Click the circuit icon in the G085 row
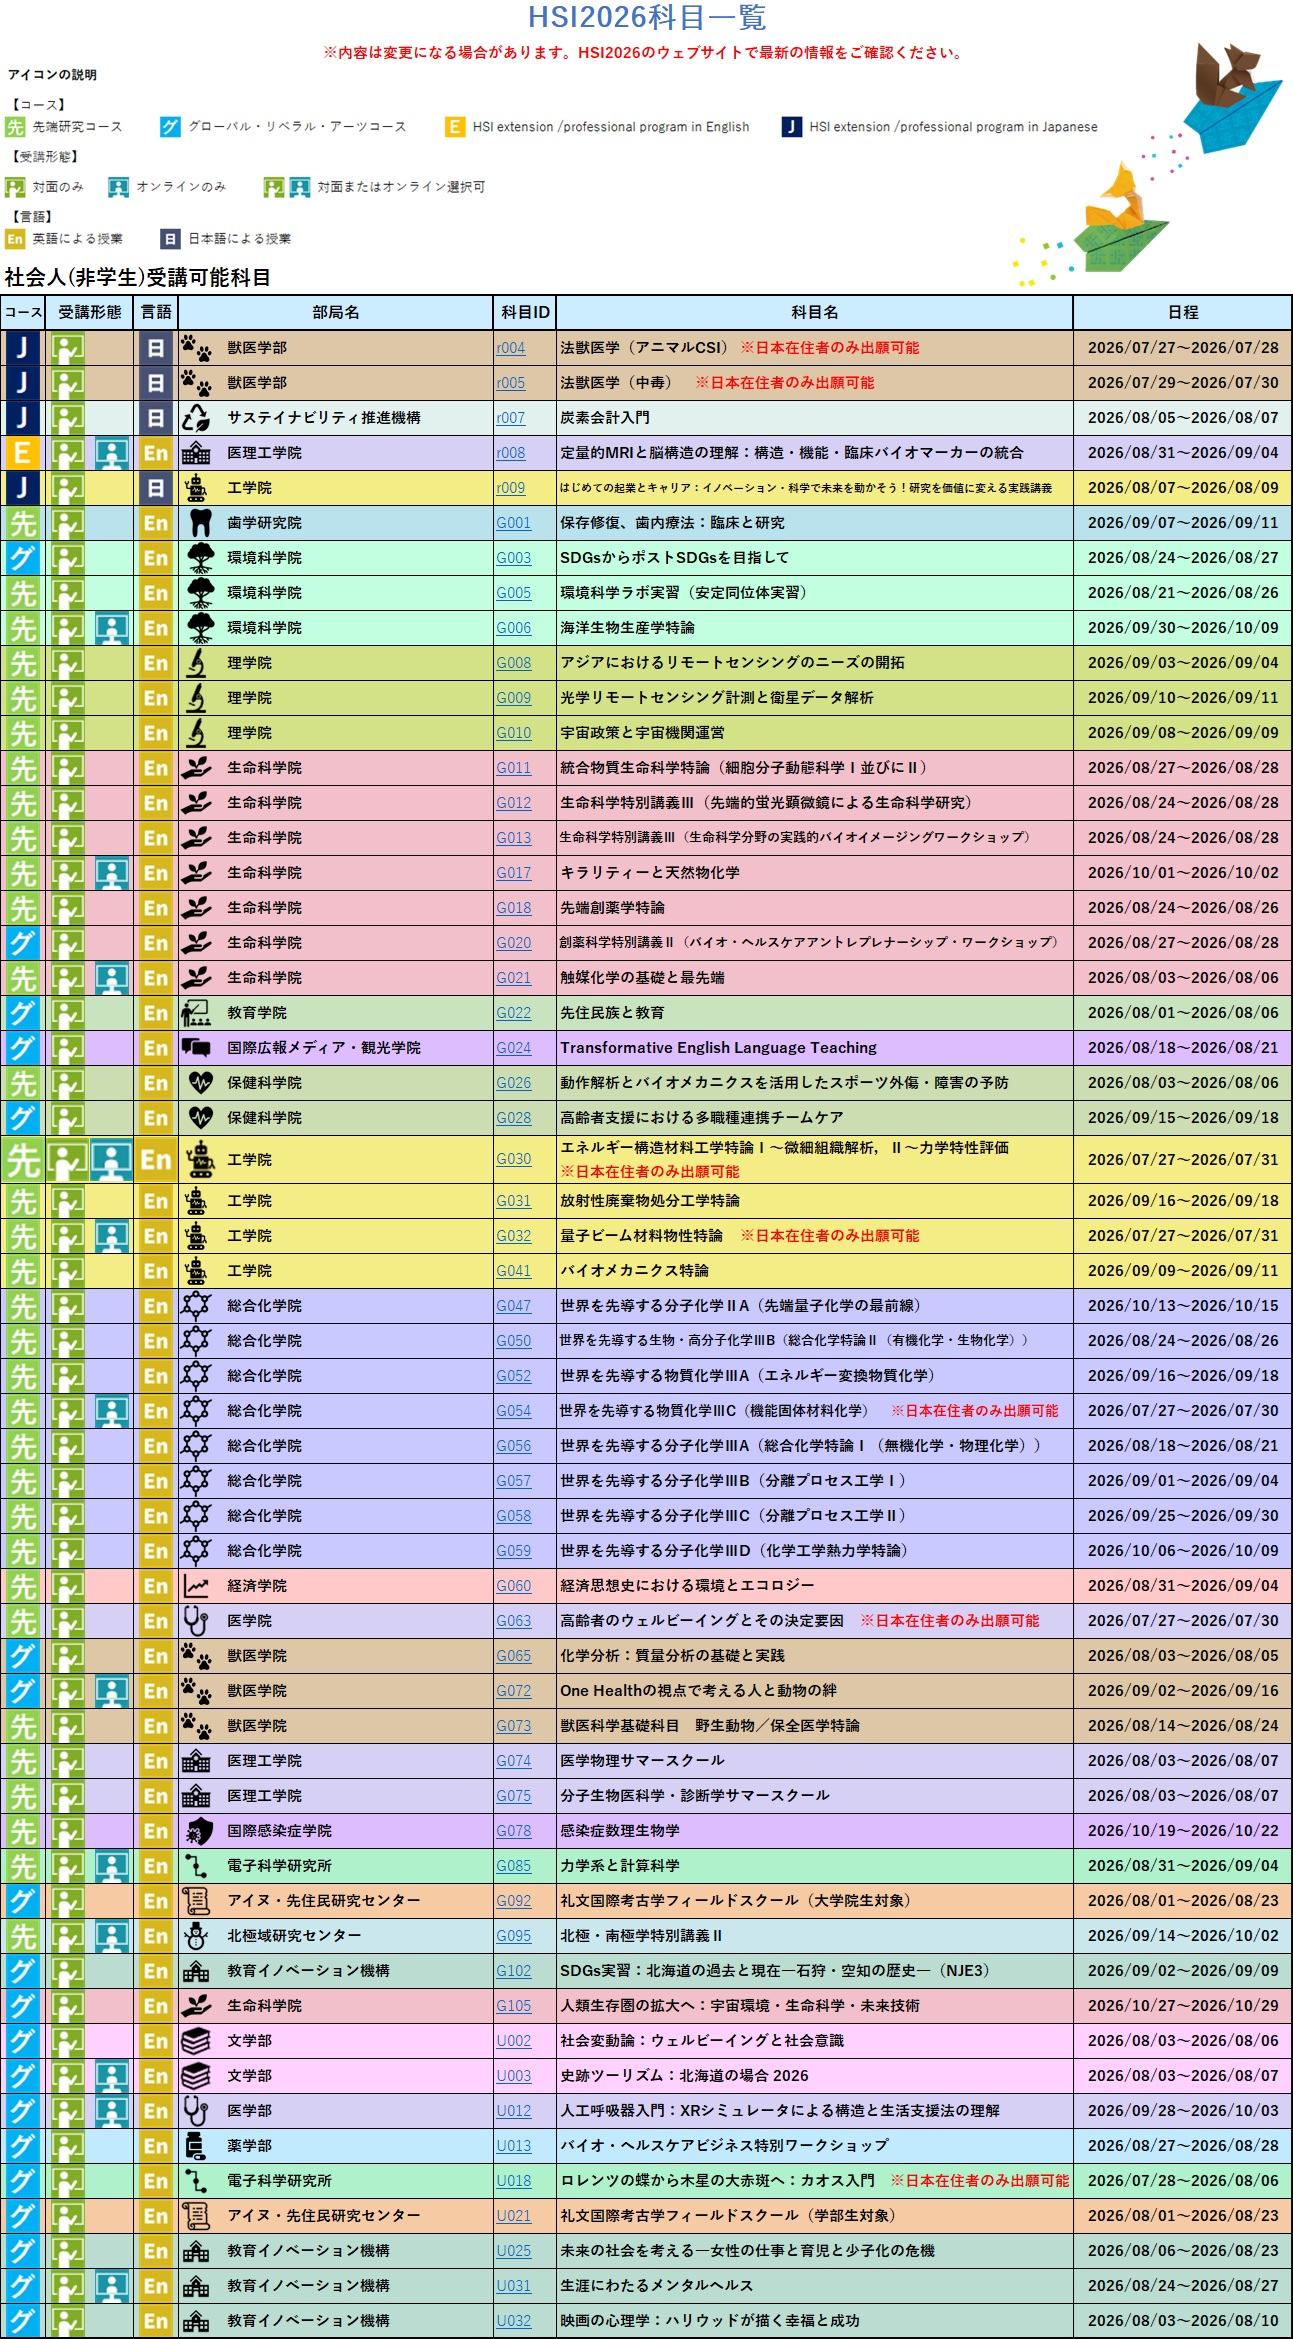 point(197,1866)
